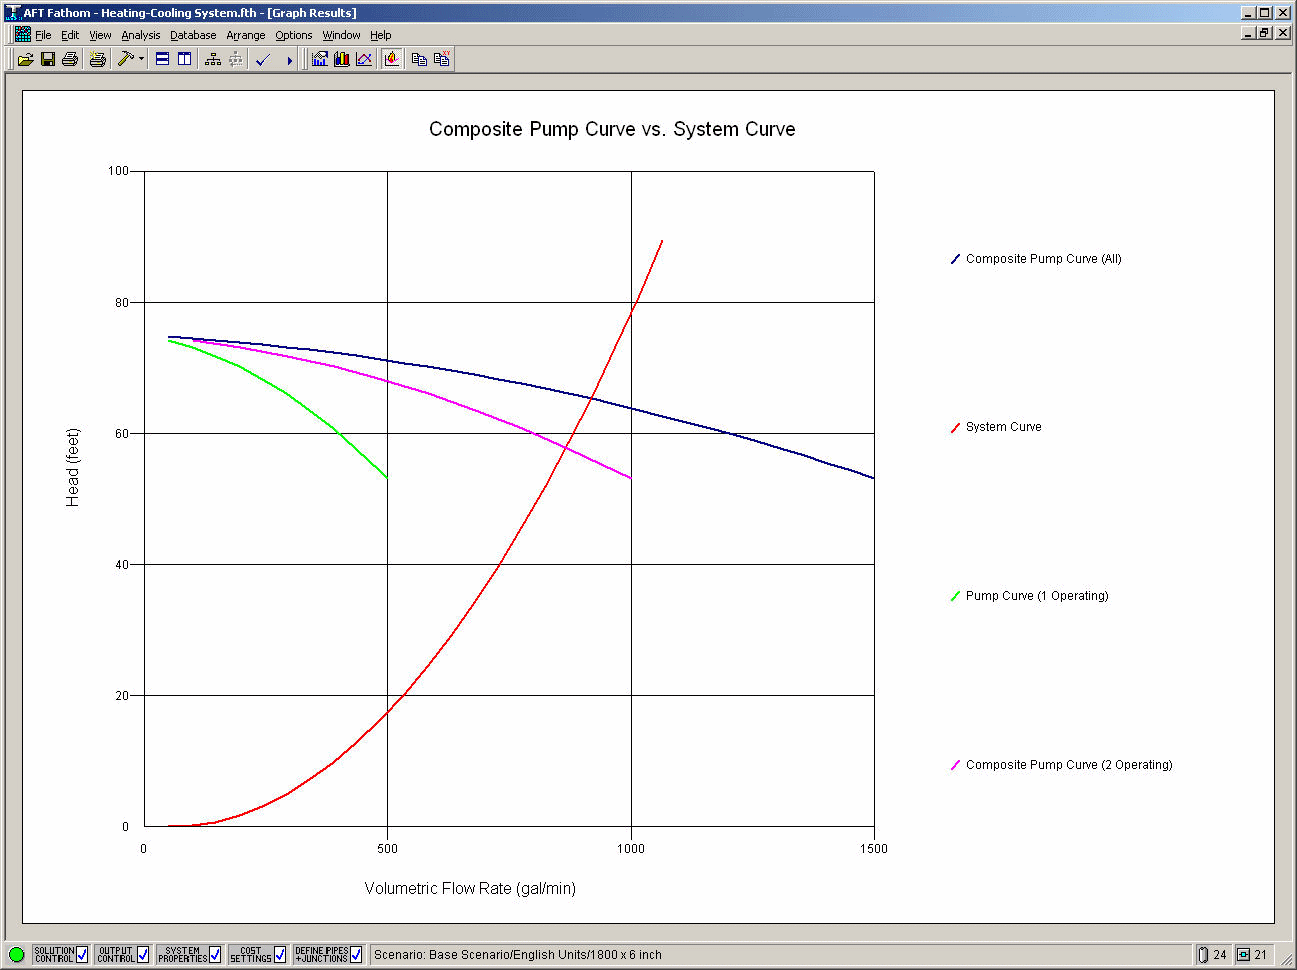Click the Open file folder icon
This screenshot has width=1297, height=970.
25,60
